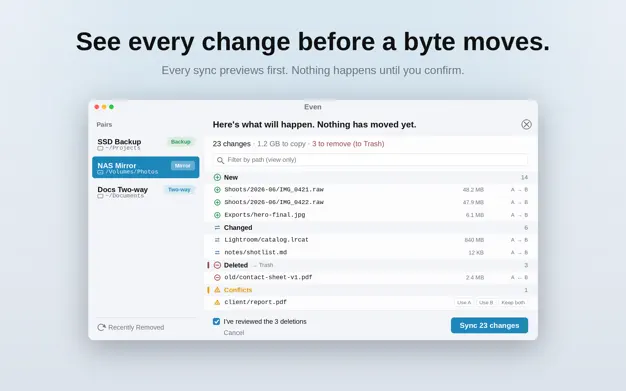Click the yellow minimize window button

coord(104,107)
